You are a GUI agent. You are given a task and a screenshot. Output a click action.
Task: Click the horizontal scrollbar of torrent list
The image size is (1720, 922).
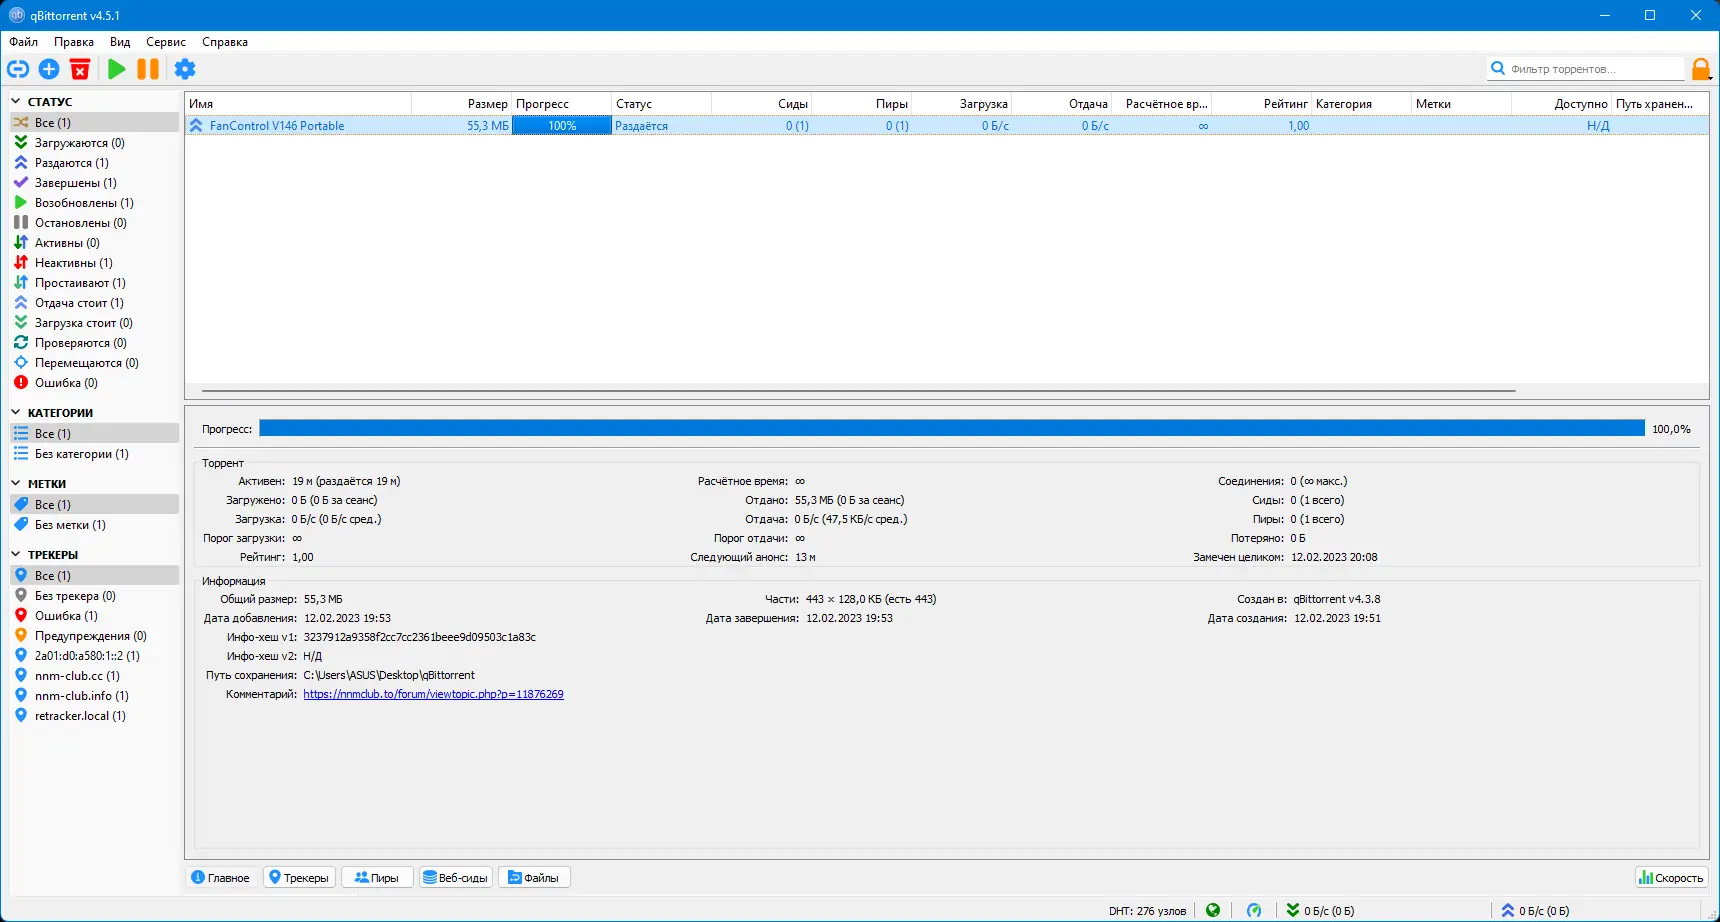point(859,390)
